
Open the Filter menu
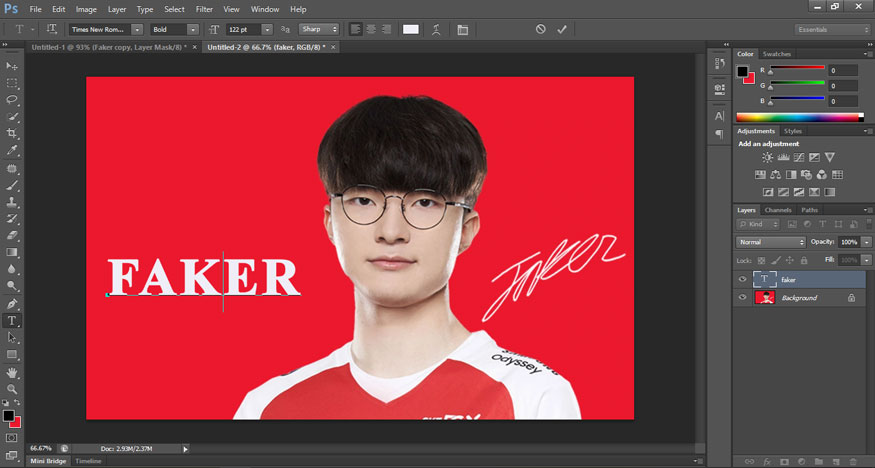click(204, 9)
